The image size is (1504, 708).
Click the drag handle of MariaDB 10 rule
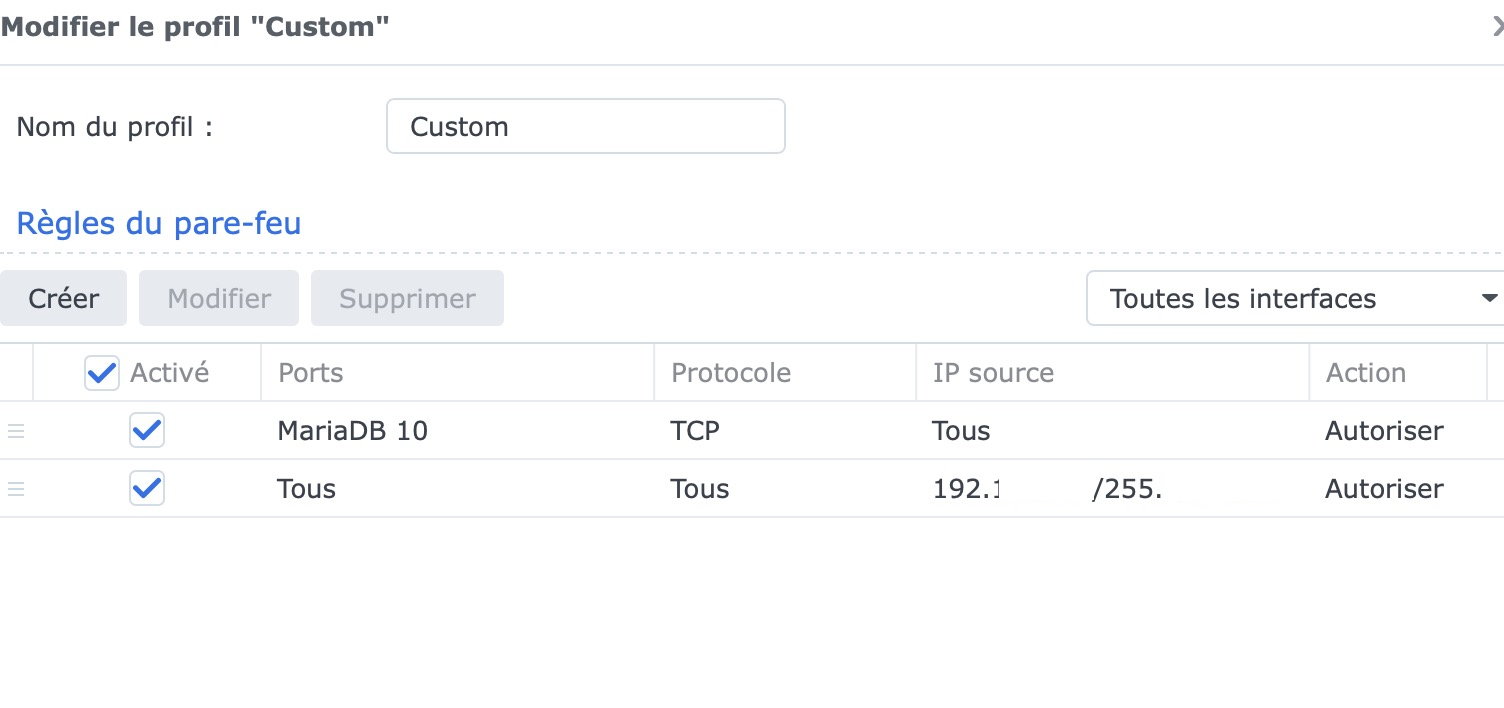click(16, 431)
